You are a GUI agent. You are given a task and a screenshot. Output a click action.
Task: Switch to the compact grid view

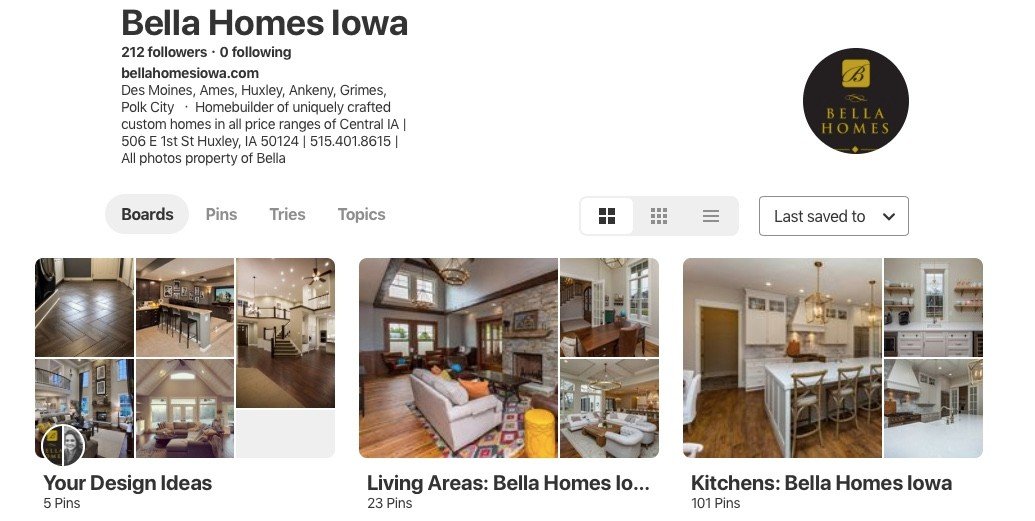coord(659,216)
